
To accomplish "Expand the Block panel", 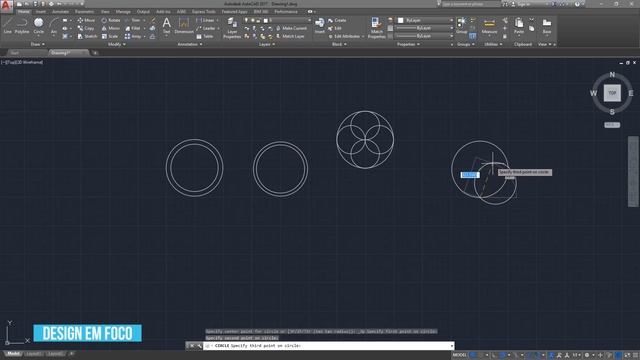I will [339, 44].
